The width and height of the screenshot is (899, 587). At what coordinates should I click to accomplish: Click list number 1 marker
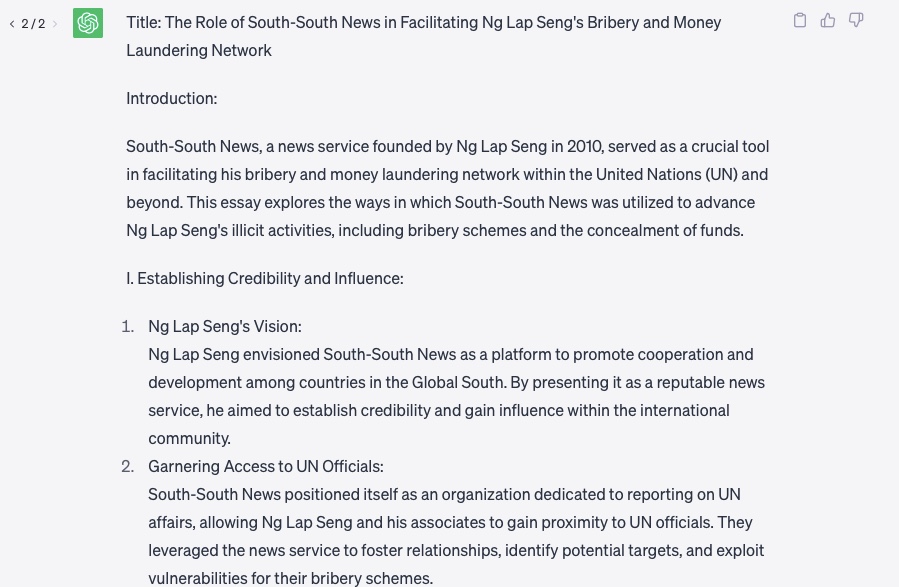click(x=128, y=326)
